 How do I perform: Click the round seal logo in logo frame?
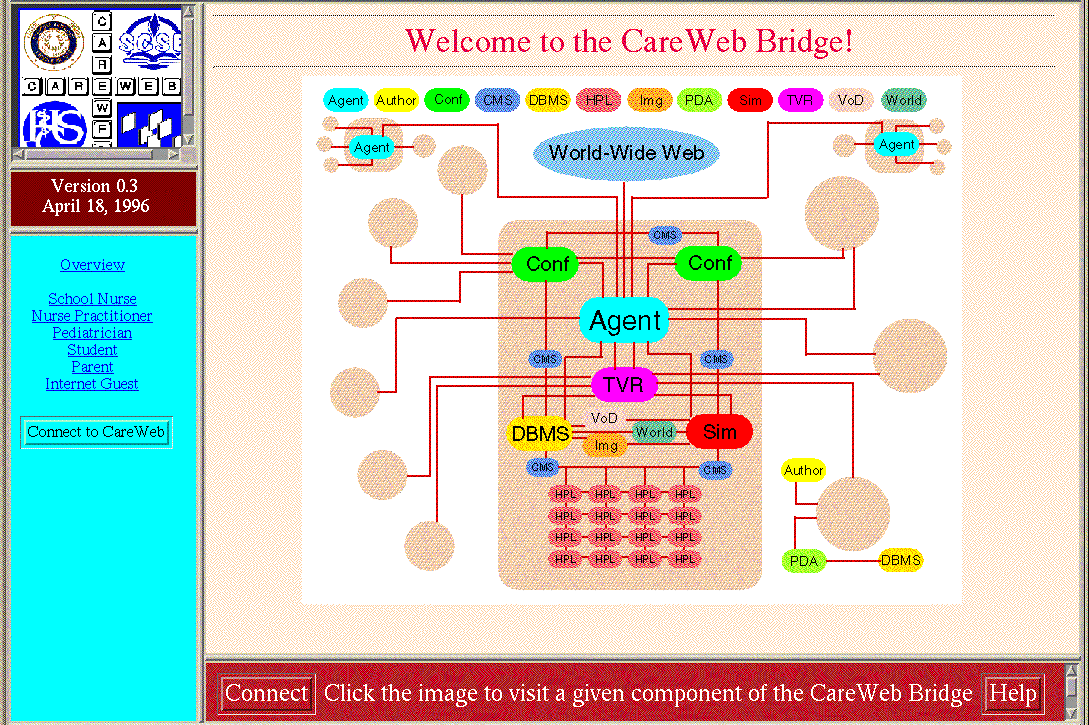coord(54,42)
